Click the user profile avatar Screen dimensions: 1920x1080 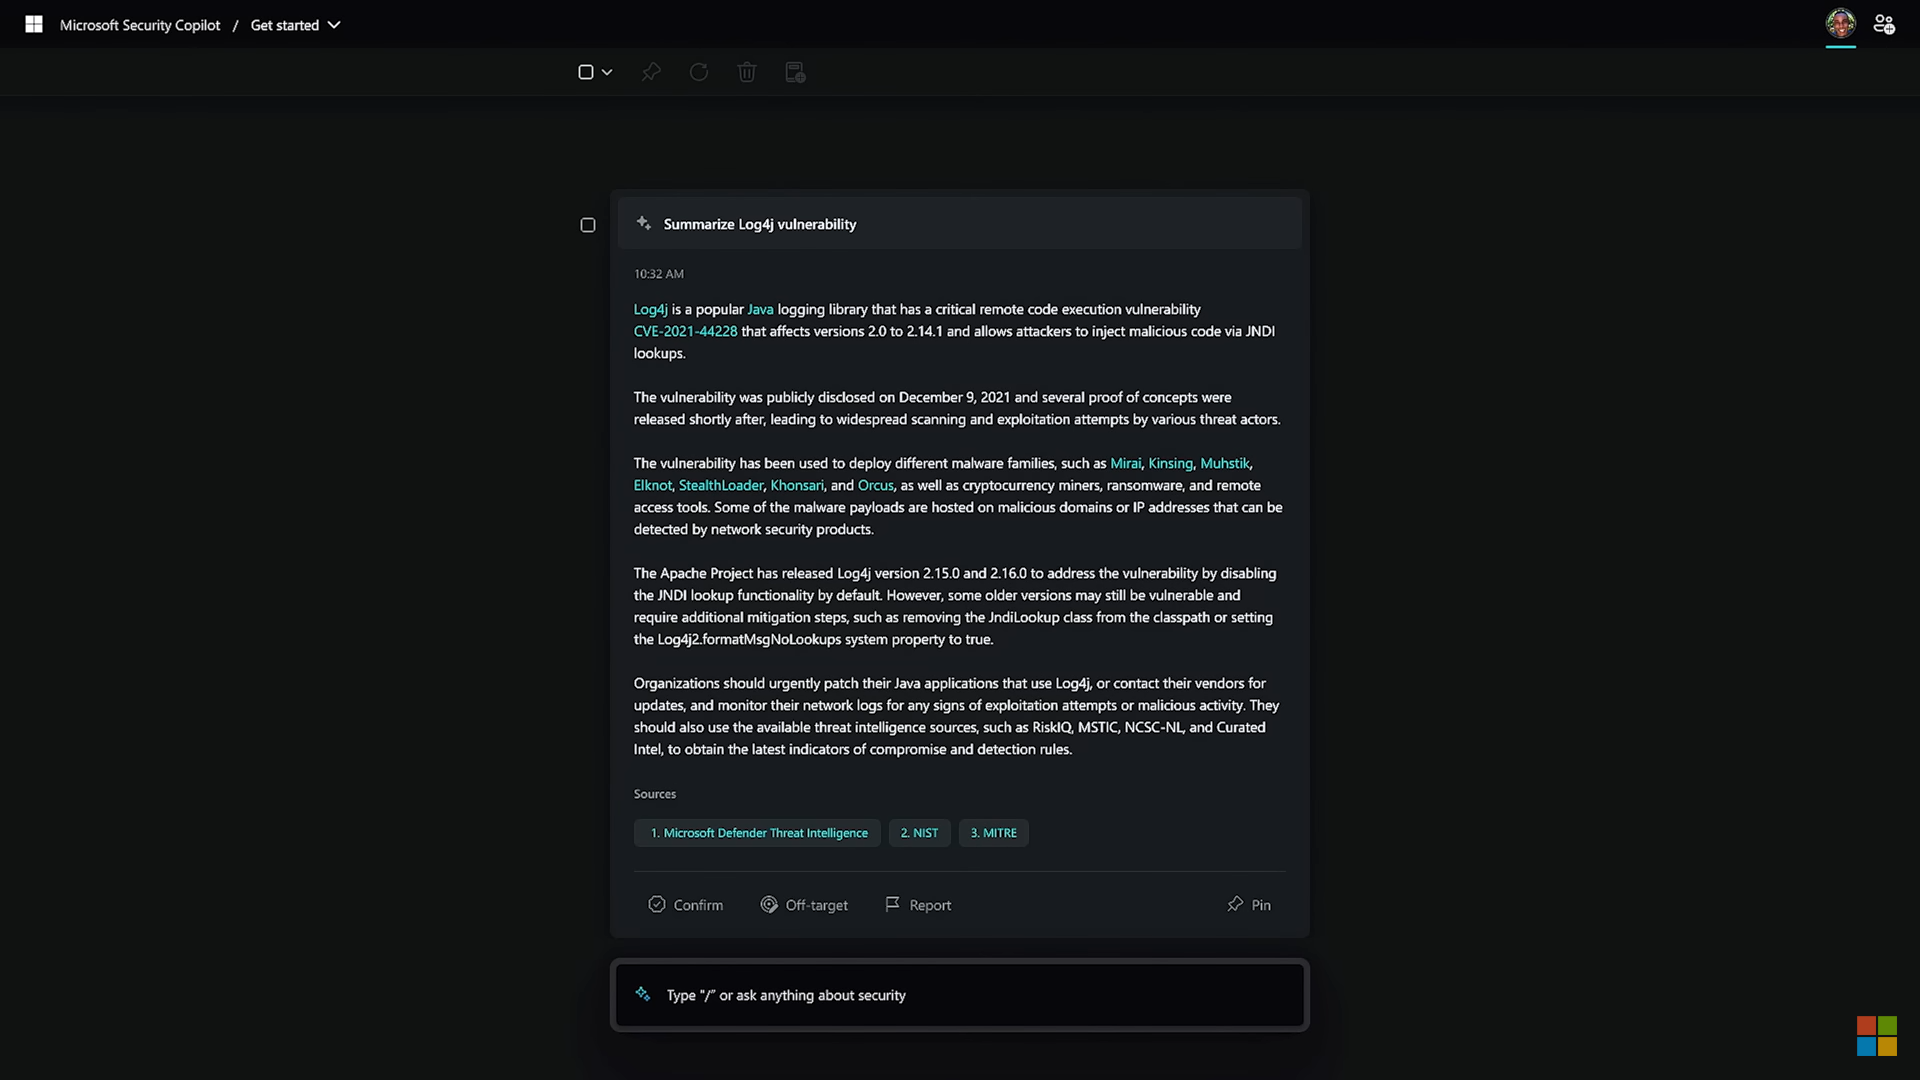(x=1840, y=24)
